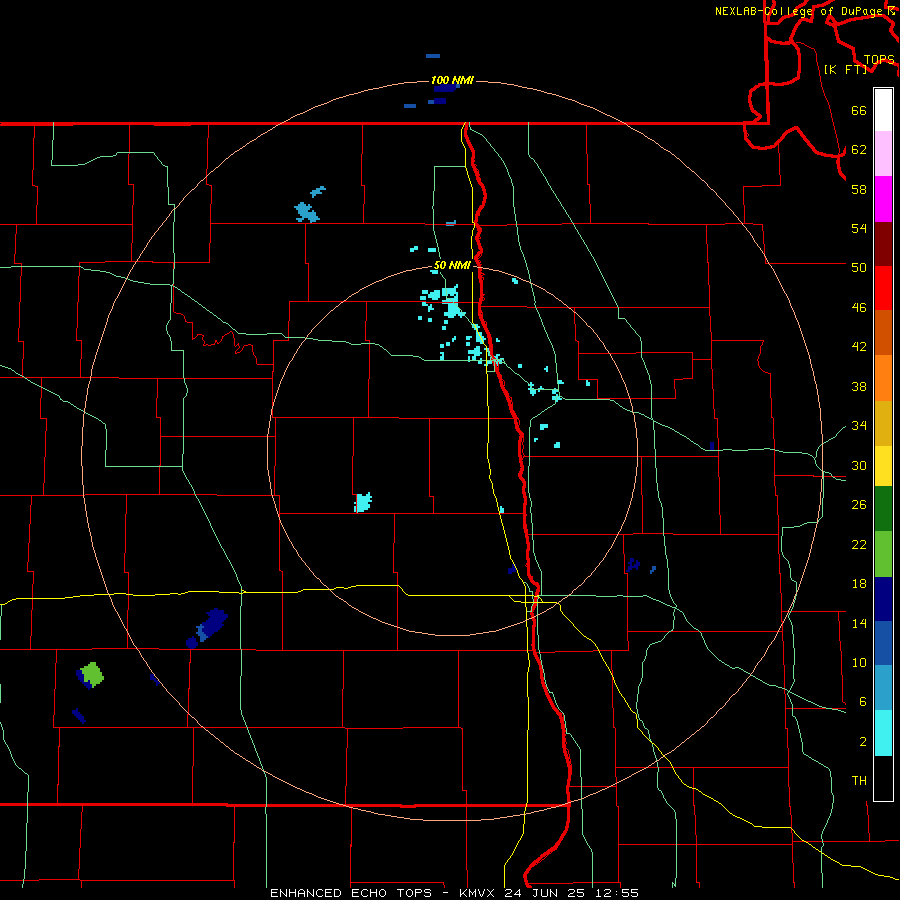Screen dimensions: 900x900
Task: Select the "24 JUN 25" date in caption
Action: click(x=544, y=893)
